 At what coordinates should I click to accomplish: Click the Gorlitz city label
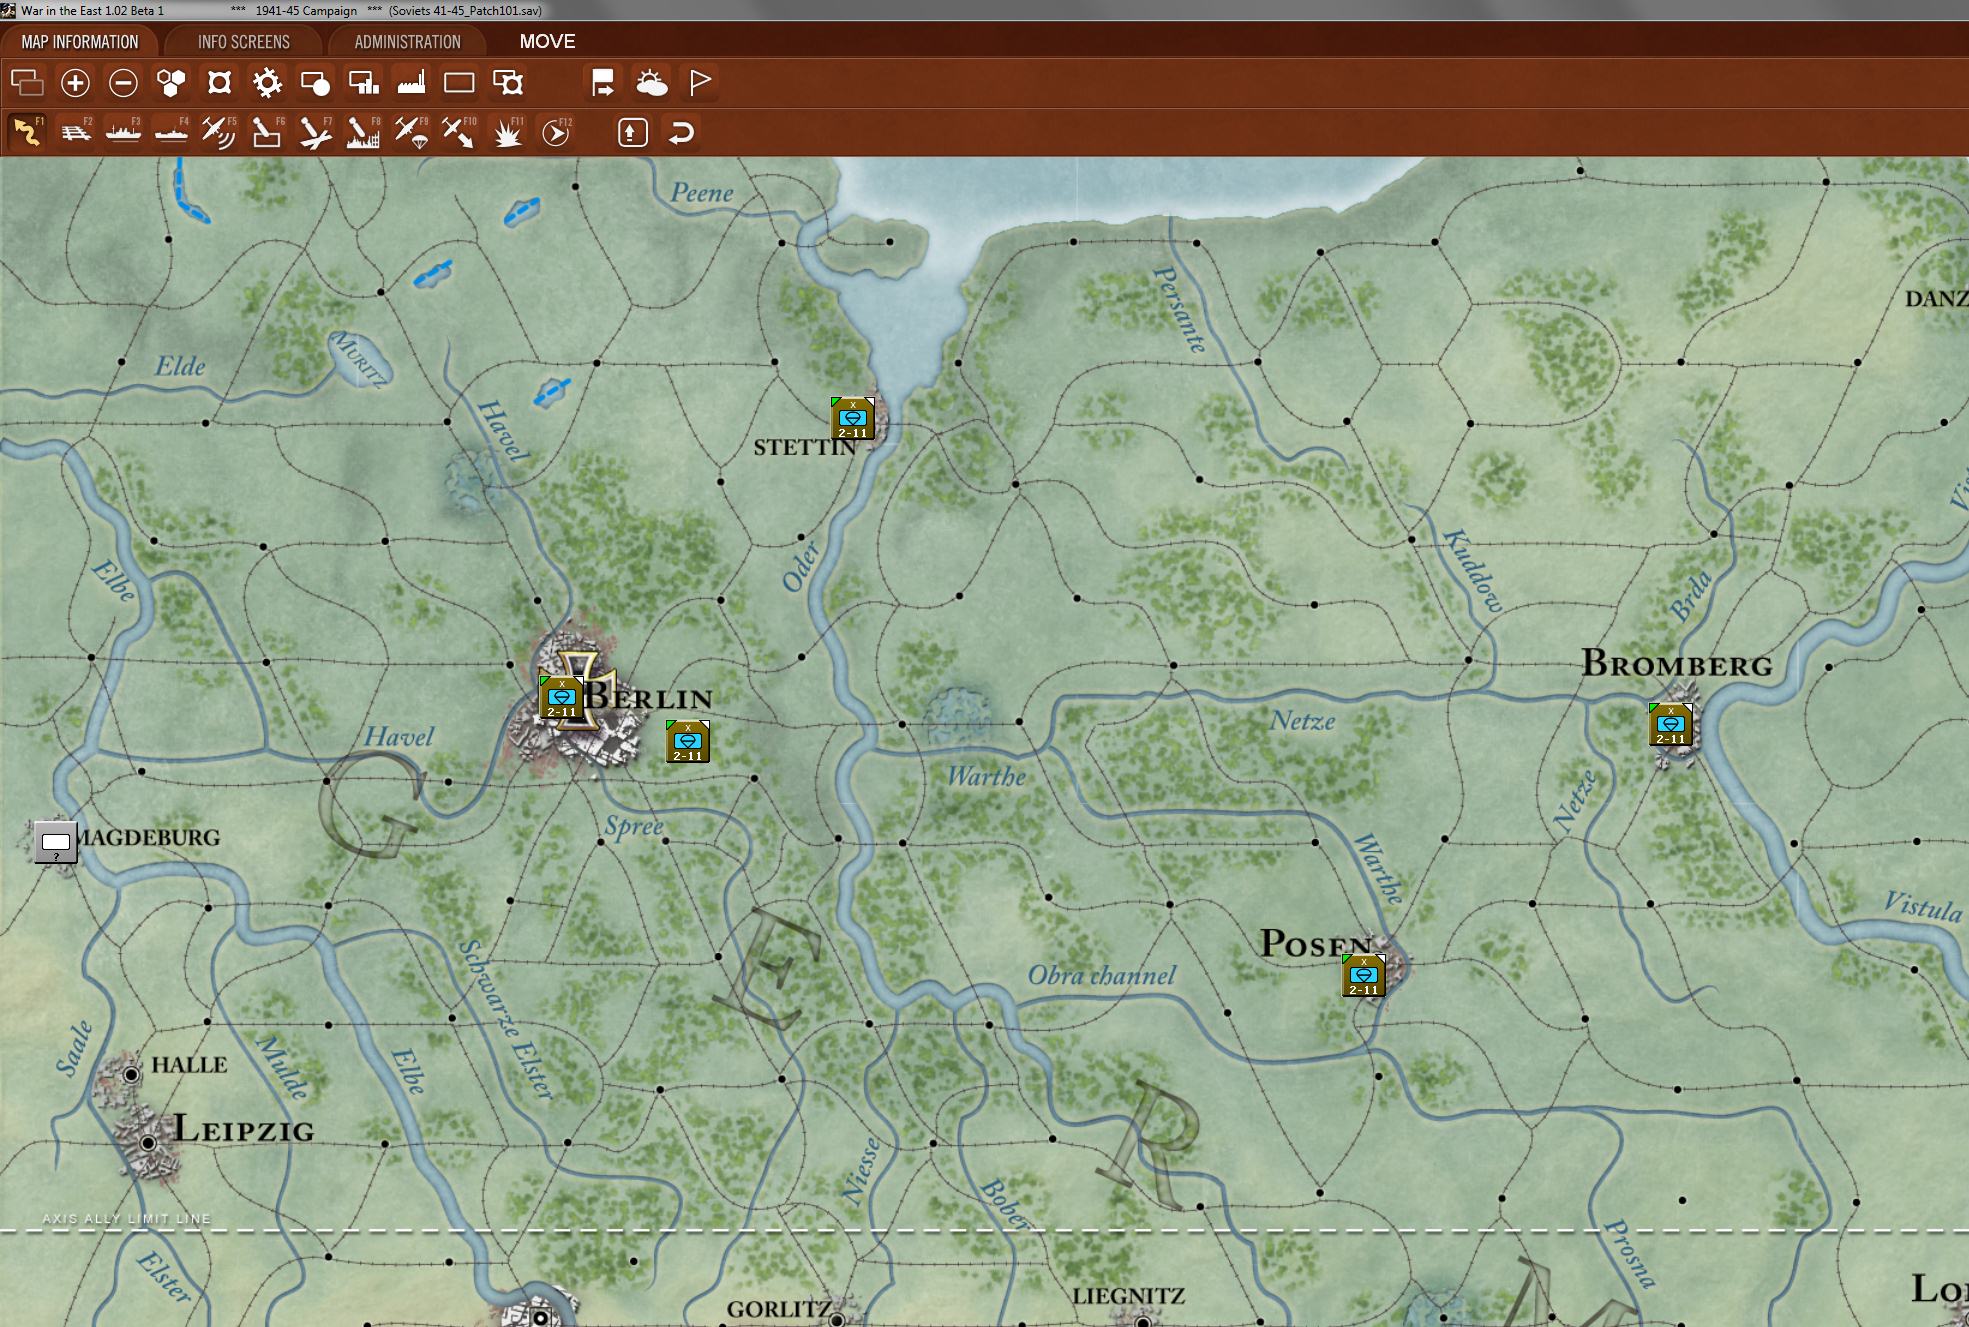pos(779,1309)
